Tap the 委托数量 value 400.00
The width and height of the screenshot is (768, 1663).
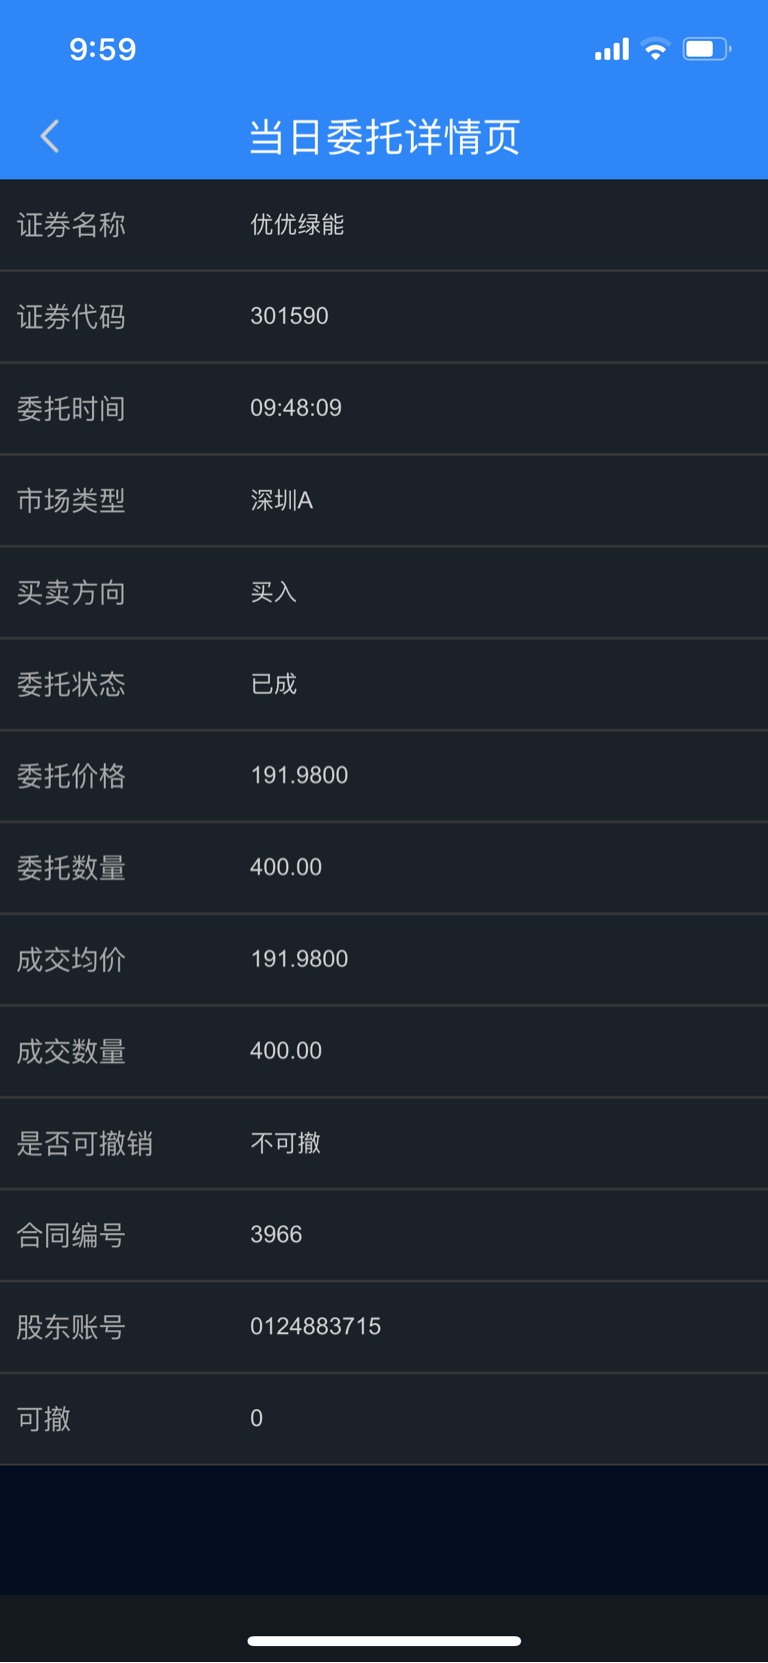click(x=286, y=867)
